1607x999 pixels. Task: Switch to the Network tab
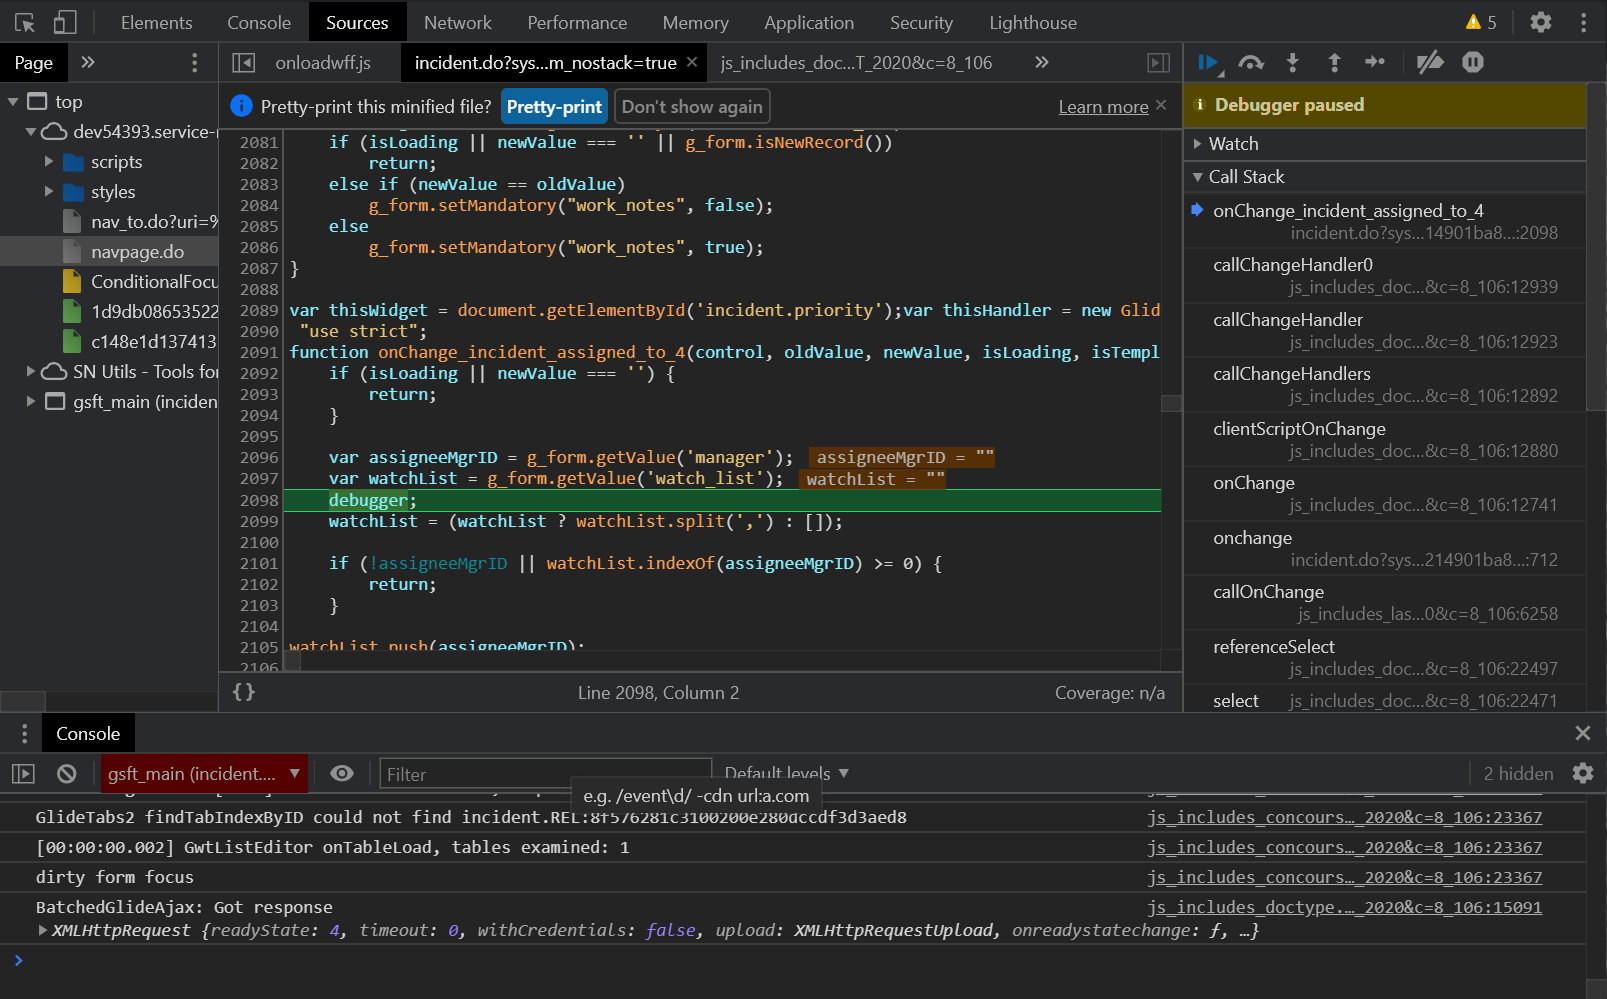coord(457,22)
